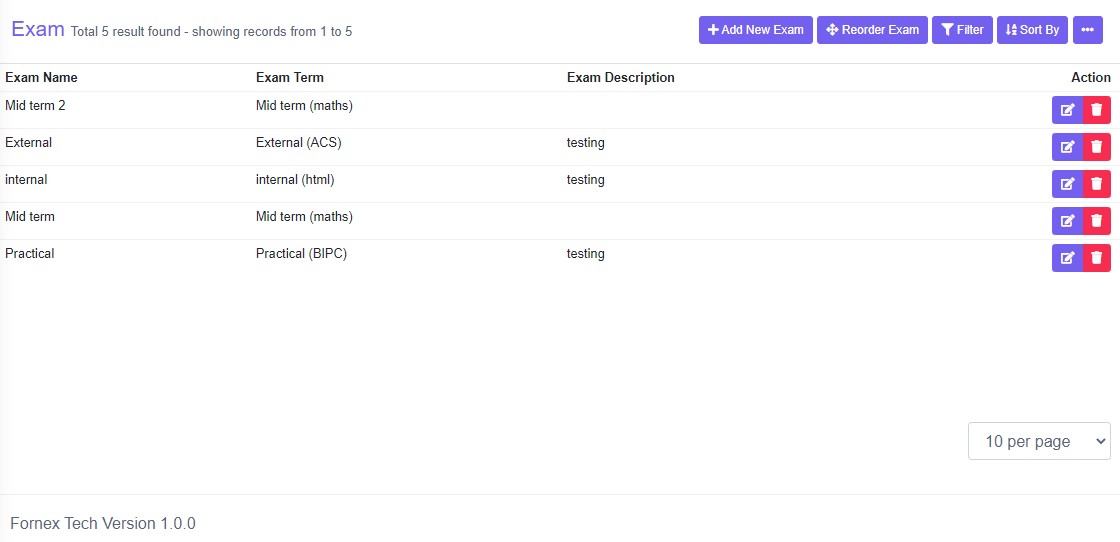
Task: Delete the internal exam row
Action: (1097, 184)
